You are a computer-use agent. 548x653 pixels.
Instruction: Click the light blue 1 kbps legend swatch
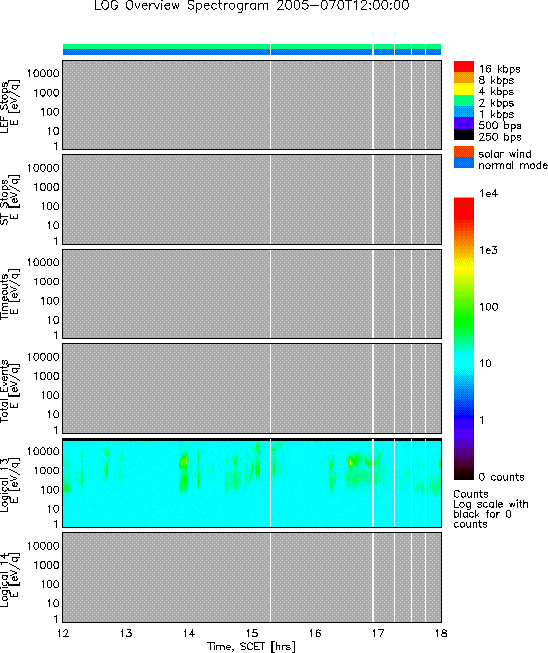[x=464, y=112]
